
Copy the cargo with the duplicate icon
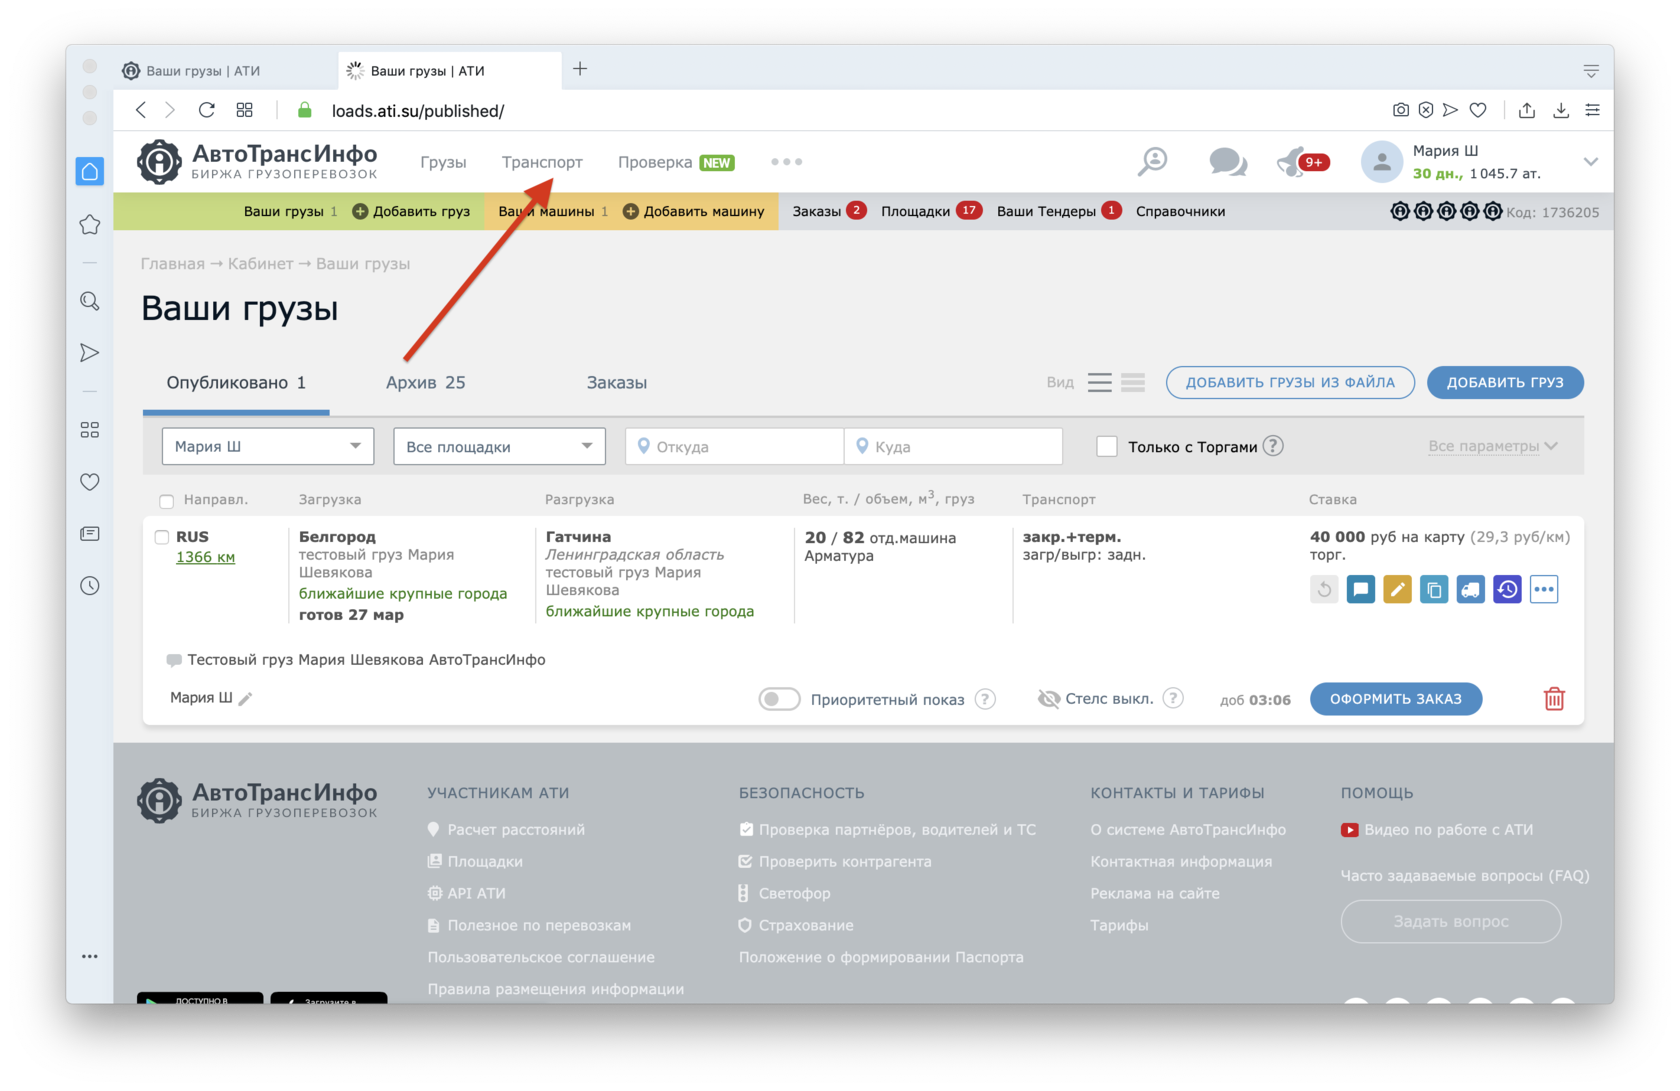click(x=1434, y=590)
